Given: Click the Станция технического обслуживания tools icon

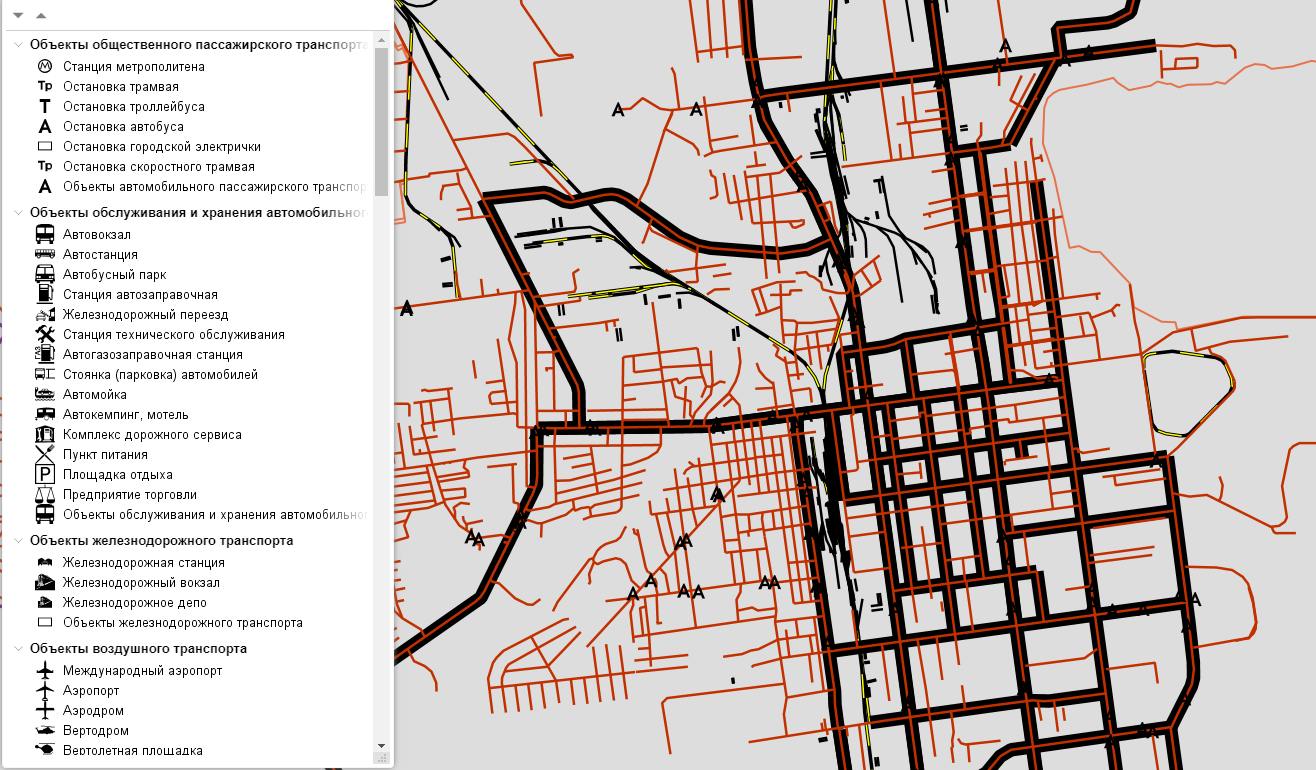Looking at the screenshot, I should click(x=45, y=334).
